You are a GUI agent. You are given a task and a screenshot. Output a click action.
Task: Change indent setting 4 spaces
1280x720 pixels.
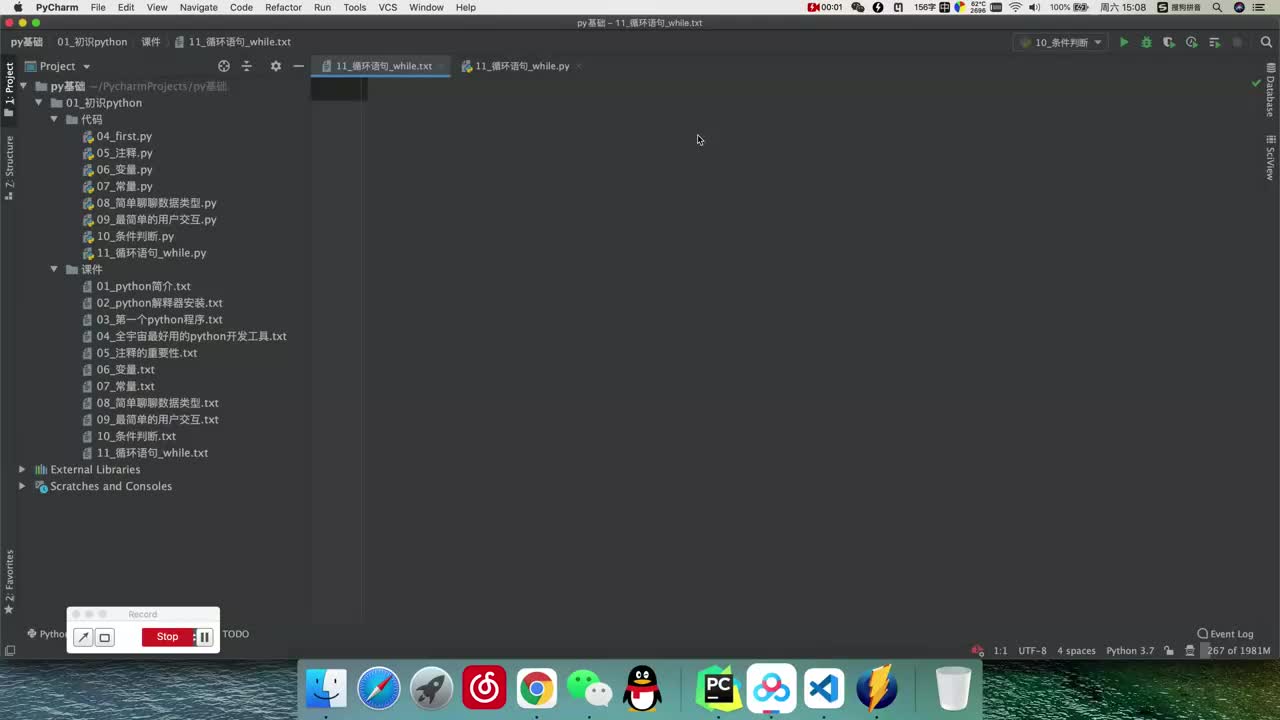pos(1076,650)
